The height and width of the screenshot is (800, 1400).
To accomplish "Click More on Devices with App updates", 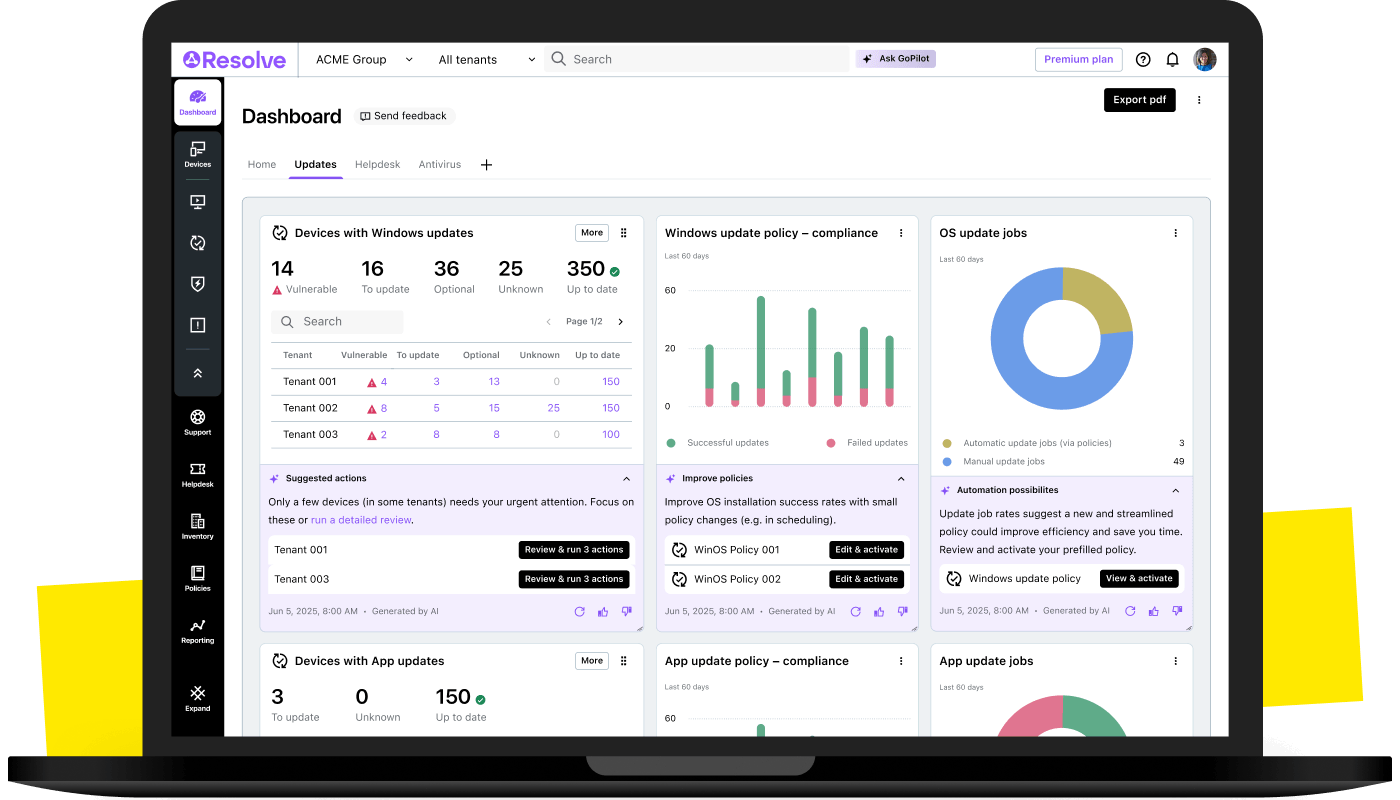I will pos(592,661).
